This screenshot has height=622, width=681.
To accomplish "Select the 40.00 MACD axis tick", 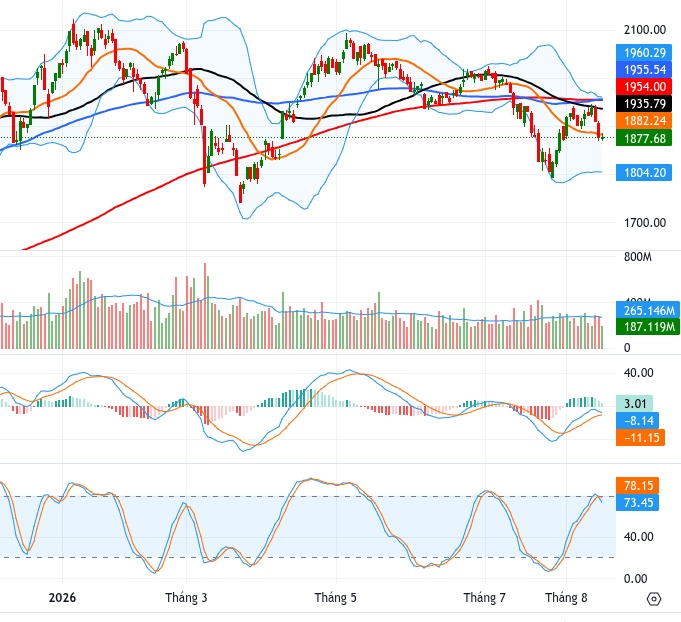I will click(638, 373).
